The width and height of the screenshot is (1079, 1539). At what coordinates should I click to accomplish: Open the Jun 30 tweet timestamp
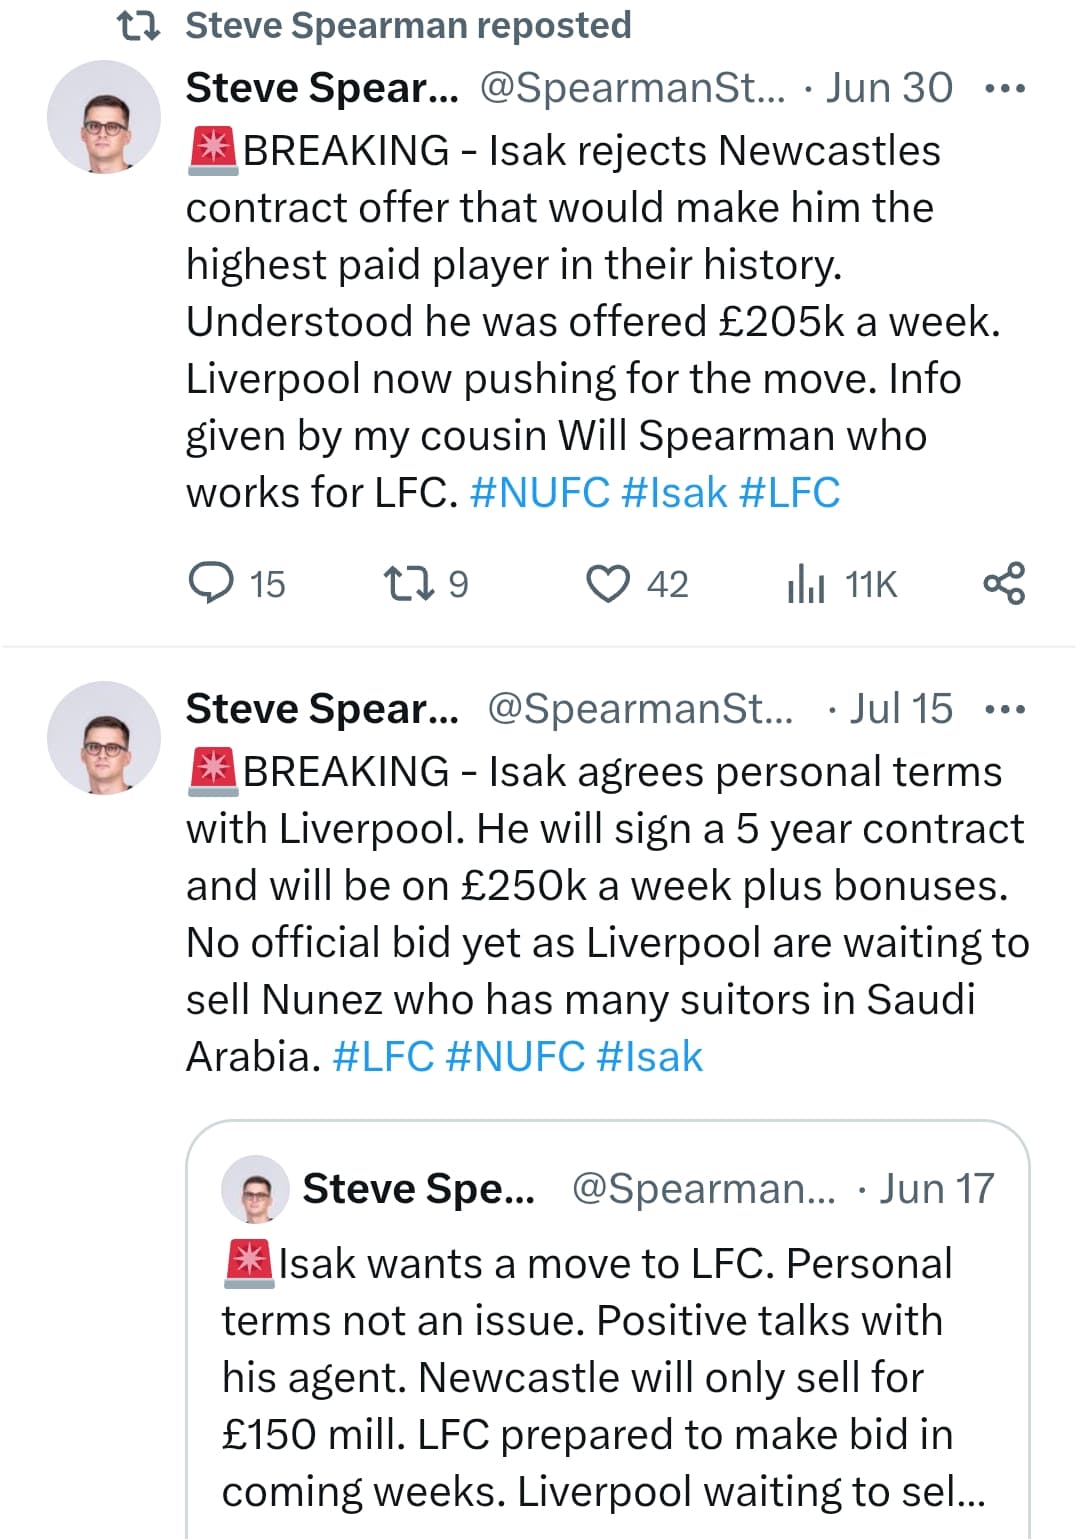[890, 89]
